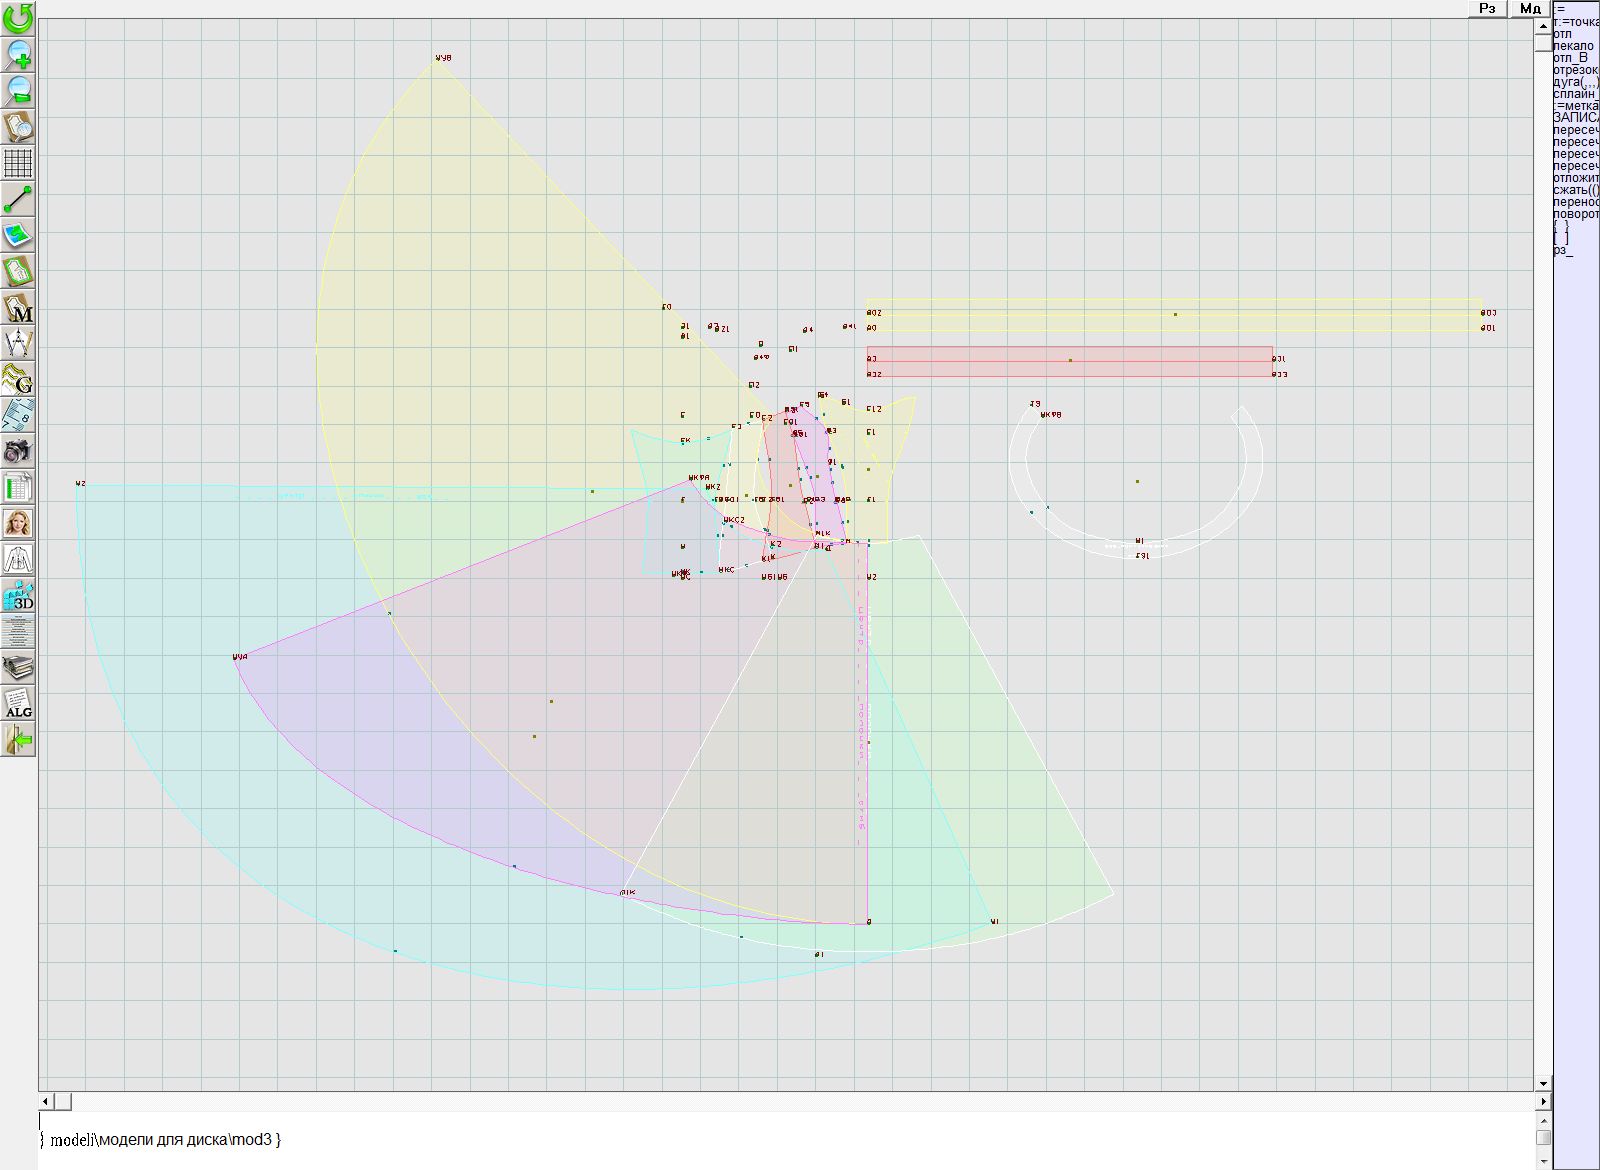Toggle the grid display icon
The width and height of the screenshot is (1600, 1170).
(18, 163)
